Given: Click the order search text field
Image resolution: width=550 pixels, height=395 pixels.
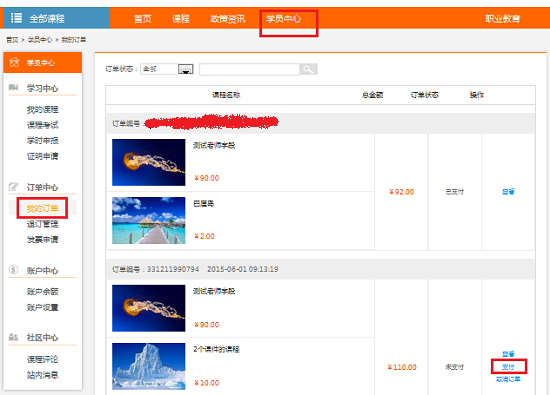Looking at the screenshot, I should click(249, 69).
